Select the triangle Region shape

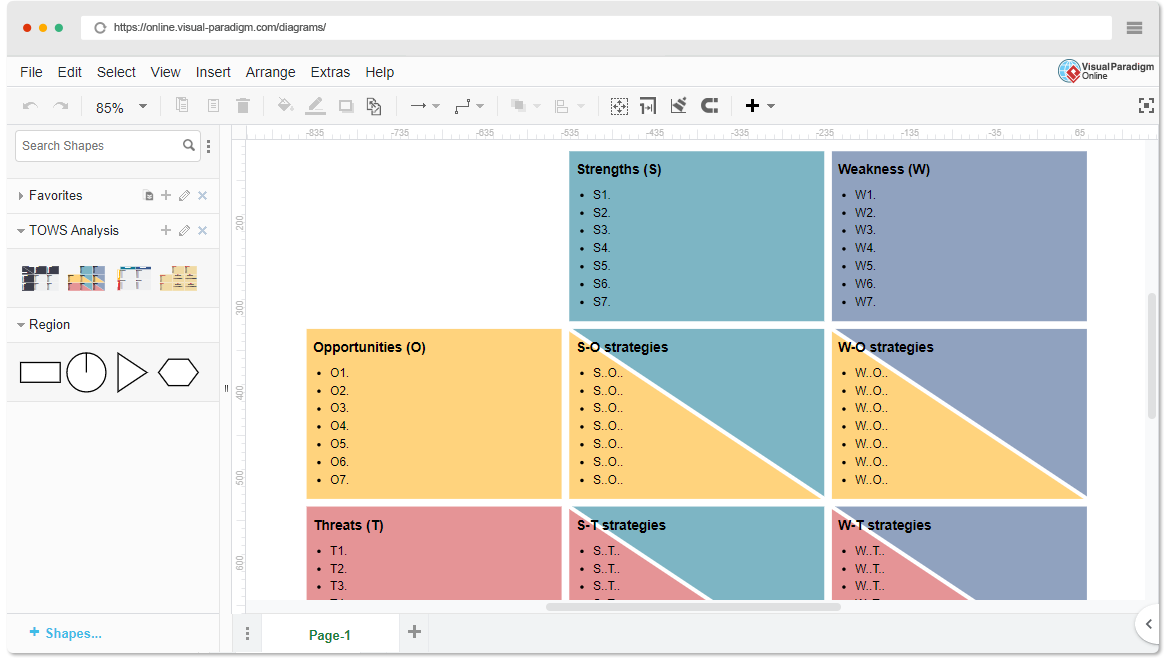[x=132, y=372]
